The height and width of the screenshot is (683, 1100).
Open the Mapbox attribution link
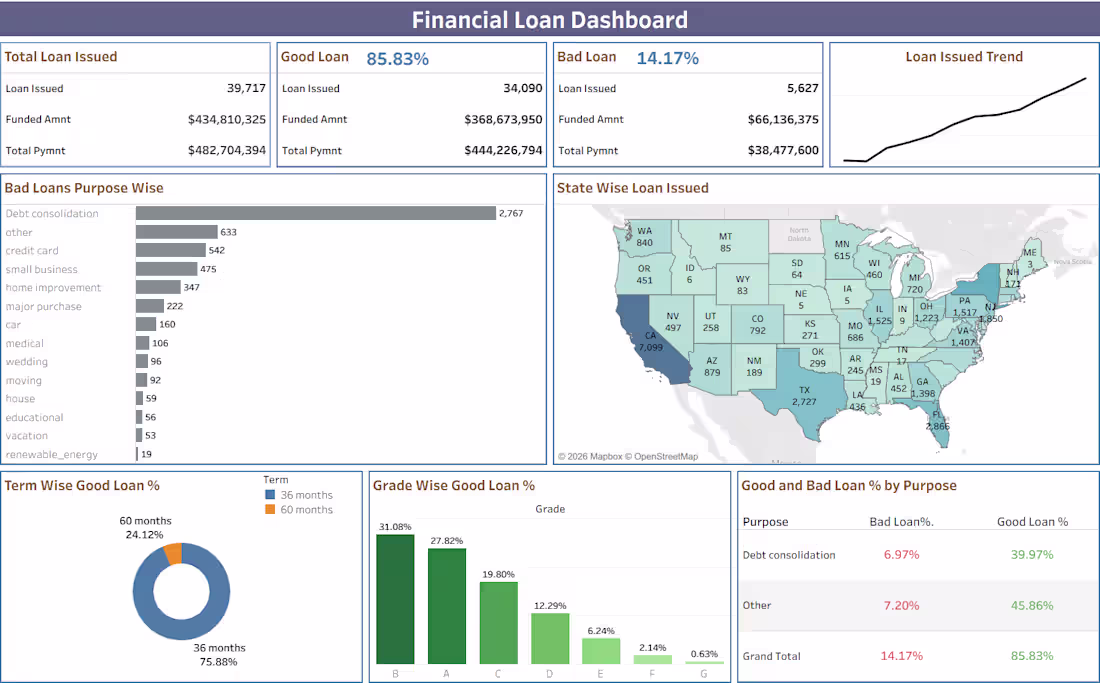pyautogui.click(x=590, y=457)
